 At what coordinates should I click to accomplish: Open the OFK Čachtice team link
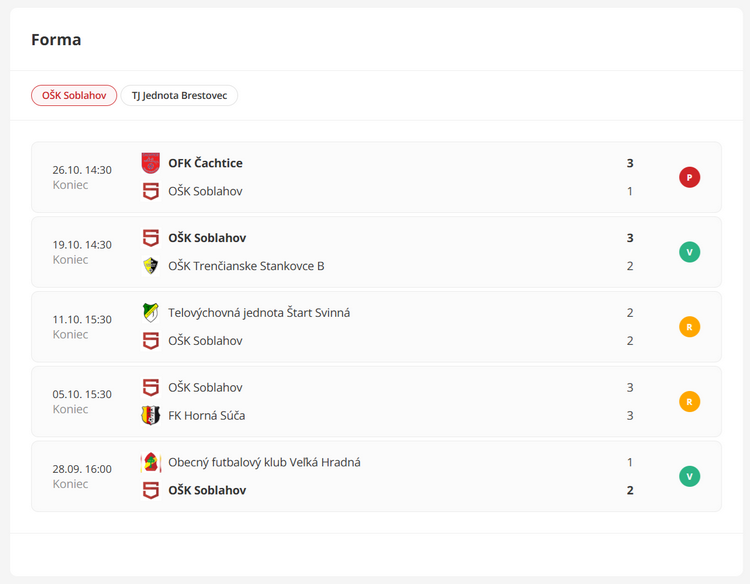[205, 163]
